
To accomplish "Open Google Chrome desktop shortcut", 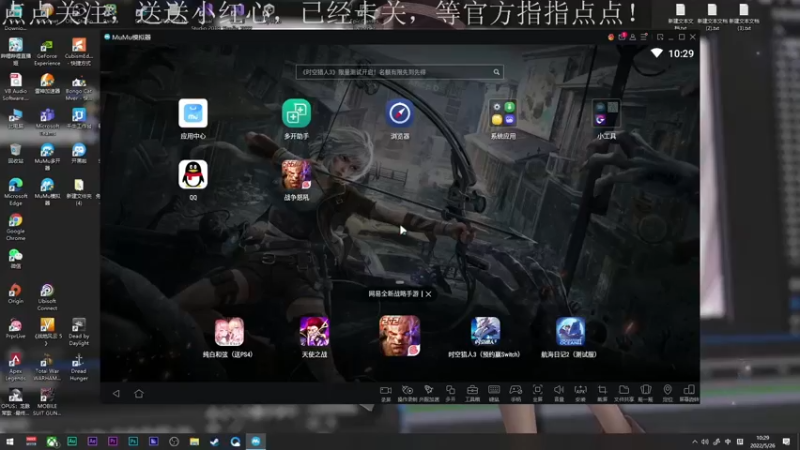I will click(15, 227).
